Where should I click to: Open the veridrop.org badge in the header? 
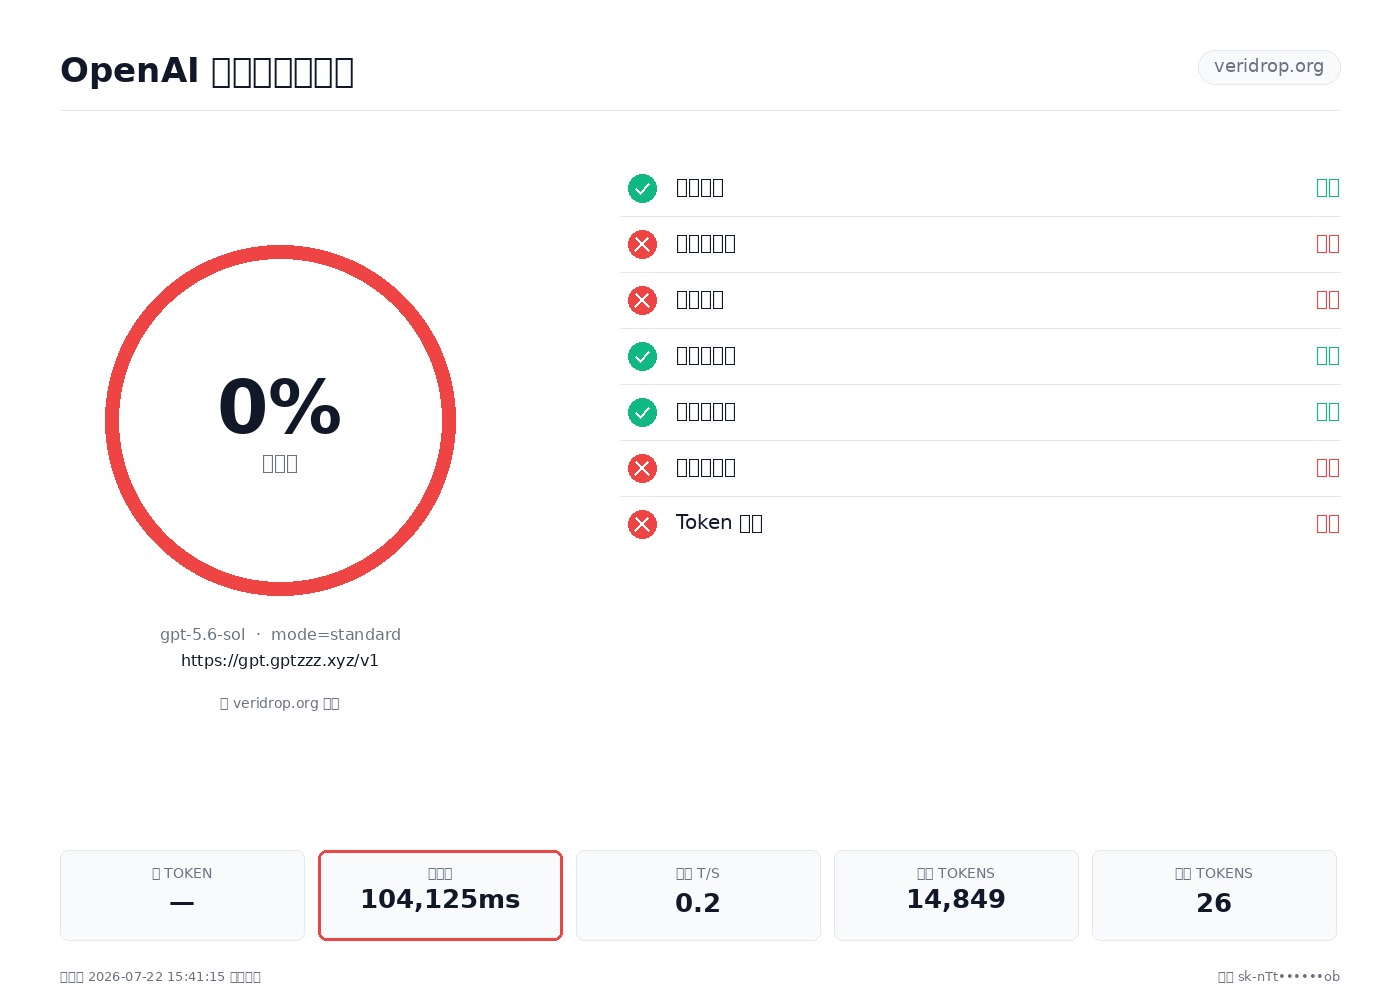coord(1269,67)
